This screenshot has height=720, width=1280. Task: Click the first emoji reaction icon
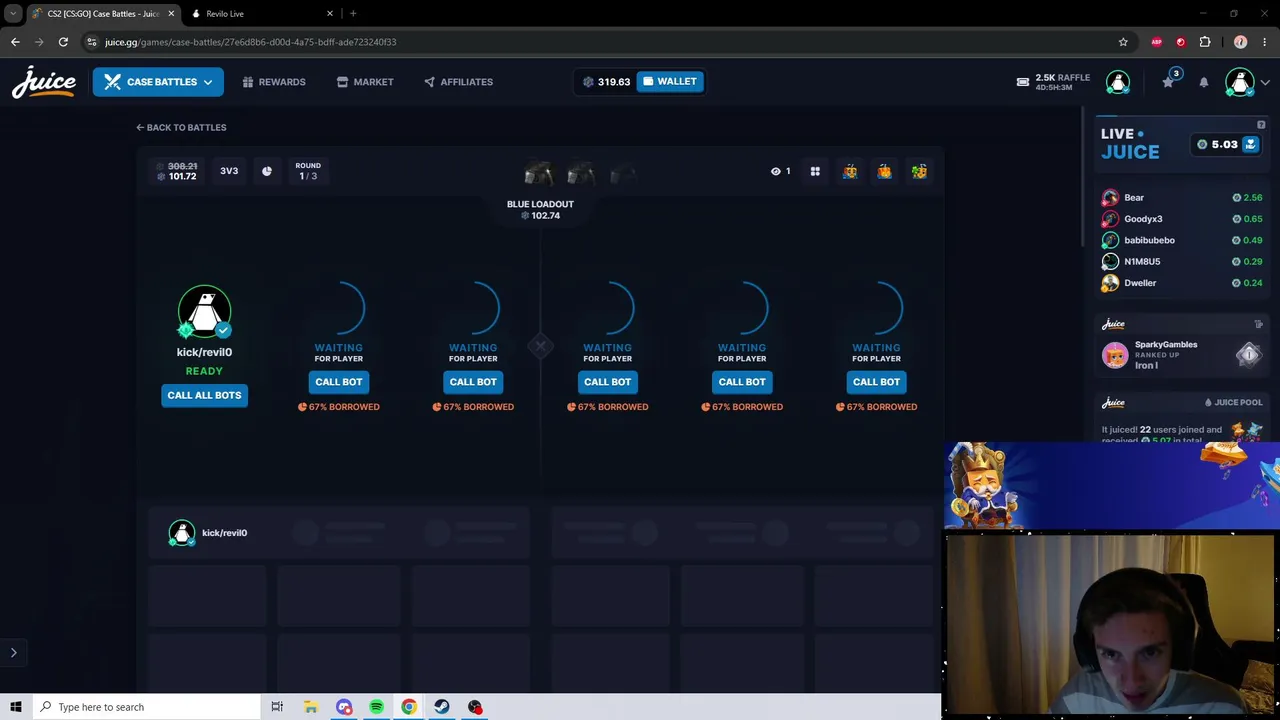[849, 171]
